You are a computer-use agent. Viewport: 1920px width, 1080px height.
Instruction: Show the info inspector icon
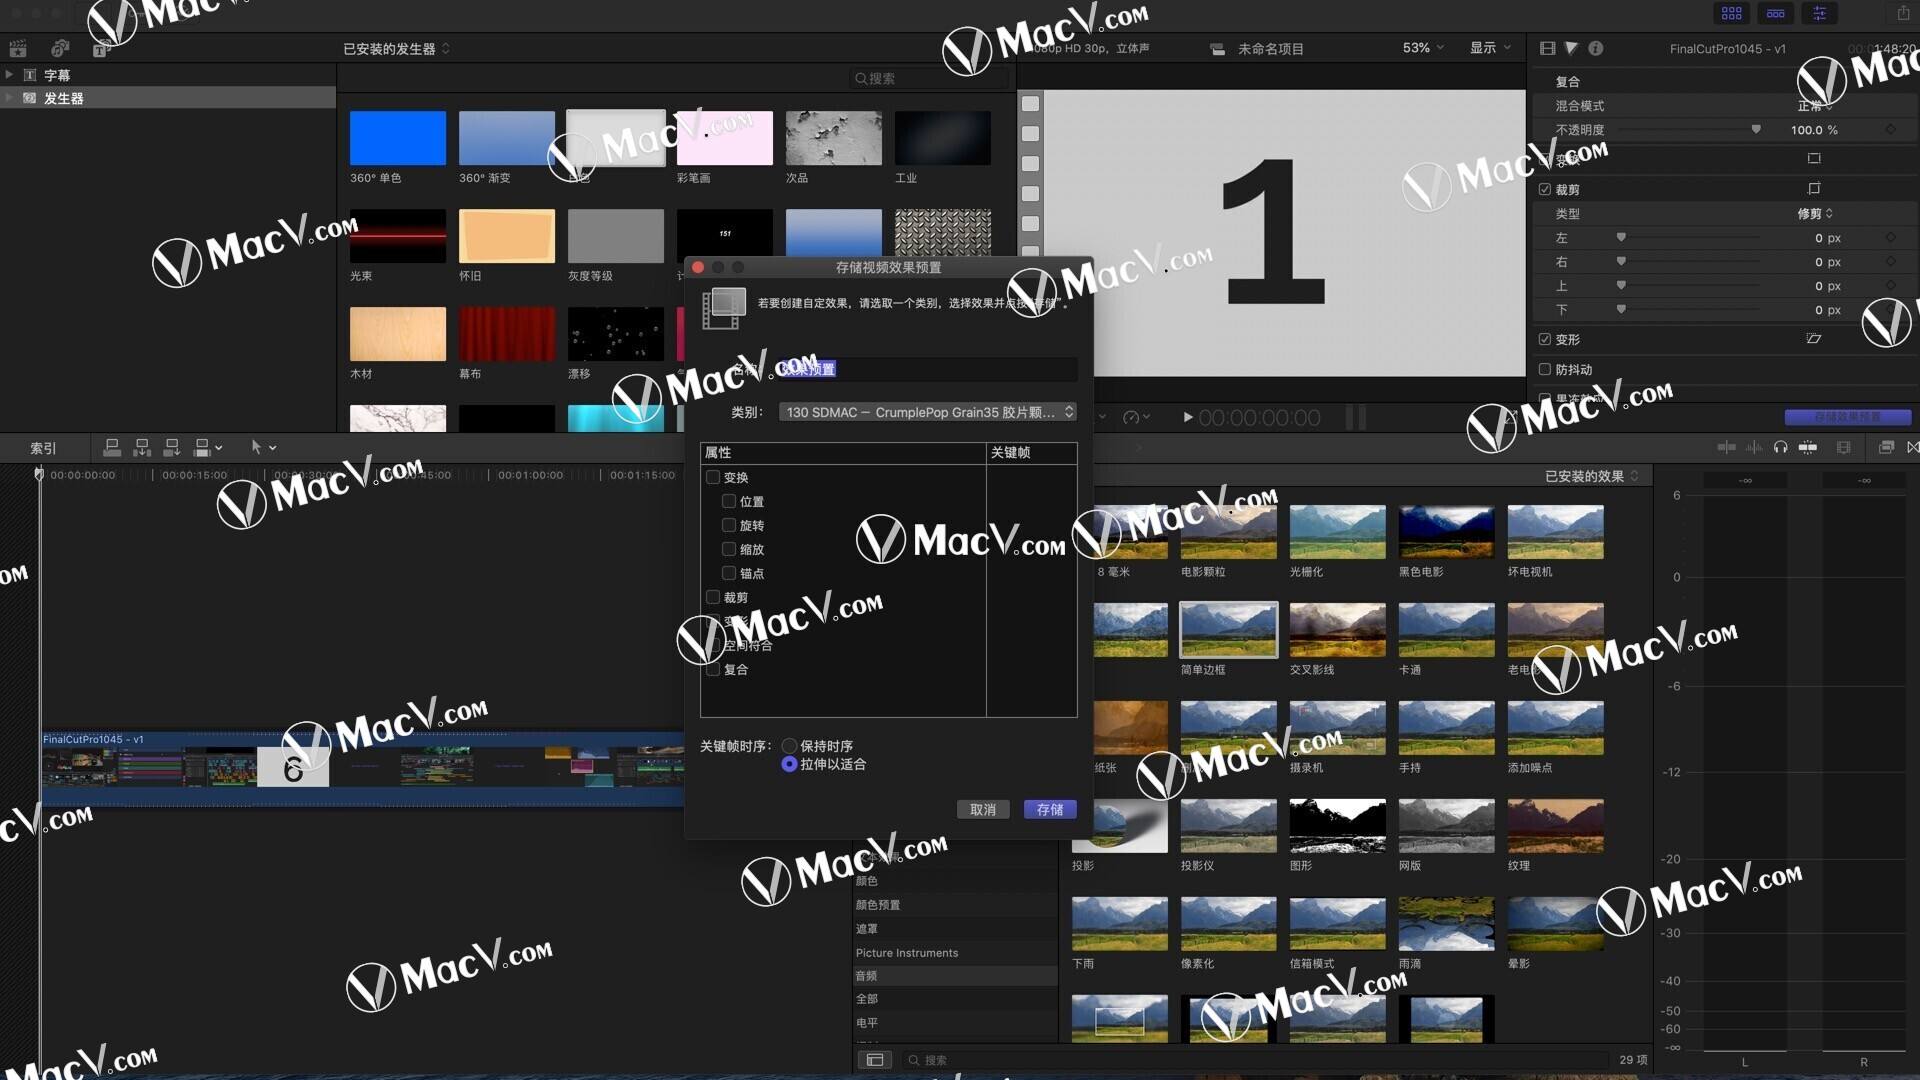(1596, 48)
